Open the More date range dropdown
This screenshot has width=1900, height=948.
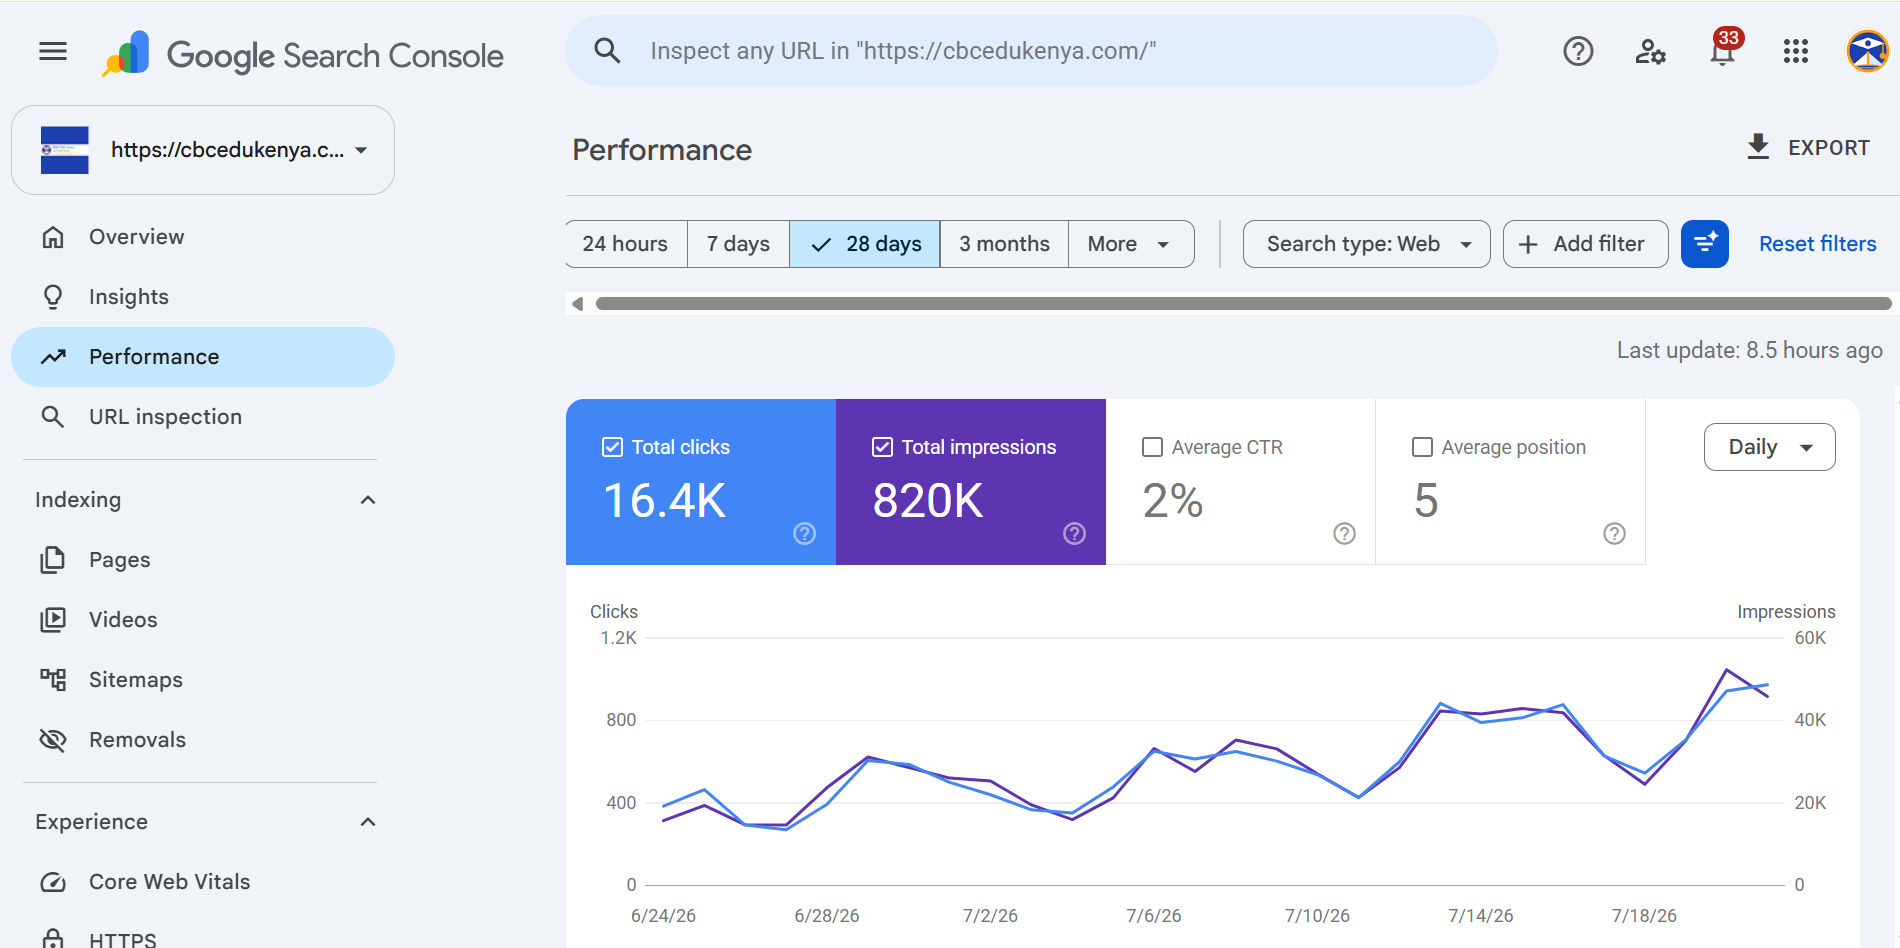[x=1130, y=244]
